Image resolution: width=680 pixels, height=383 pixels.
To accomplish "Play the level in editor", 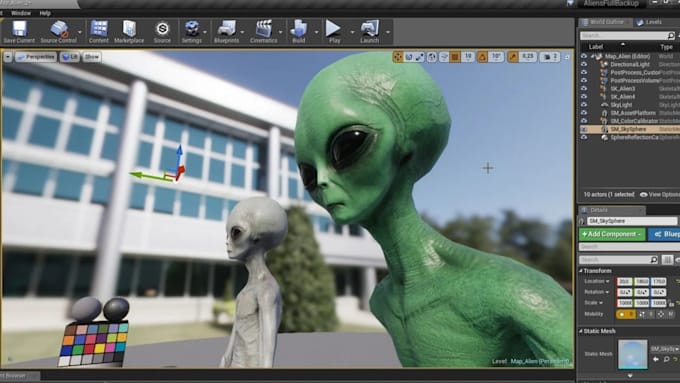I will [x=334, y=32].
